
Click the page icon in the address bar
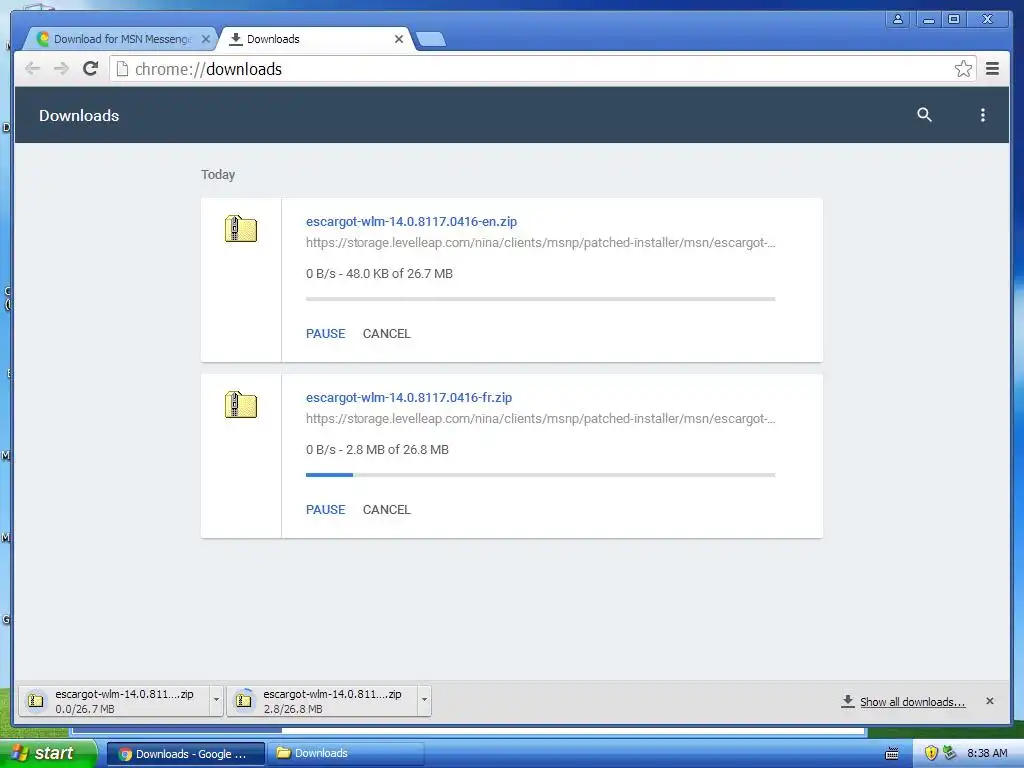122,69
